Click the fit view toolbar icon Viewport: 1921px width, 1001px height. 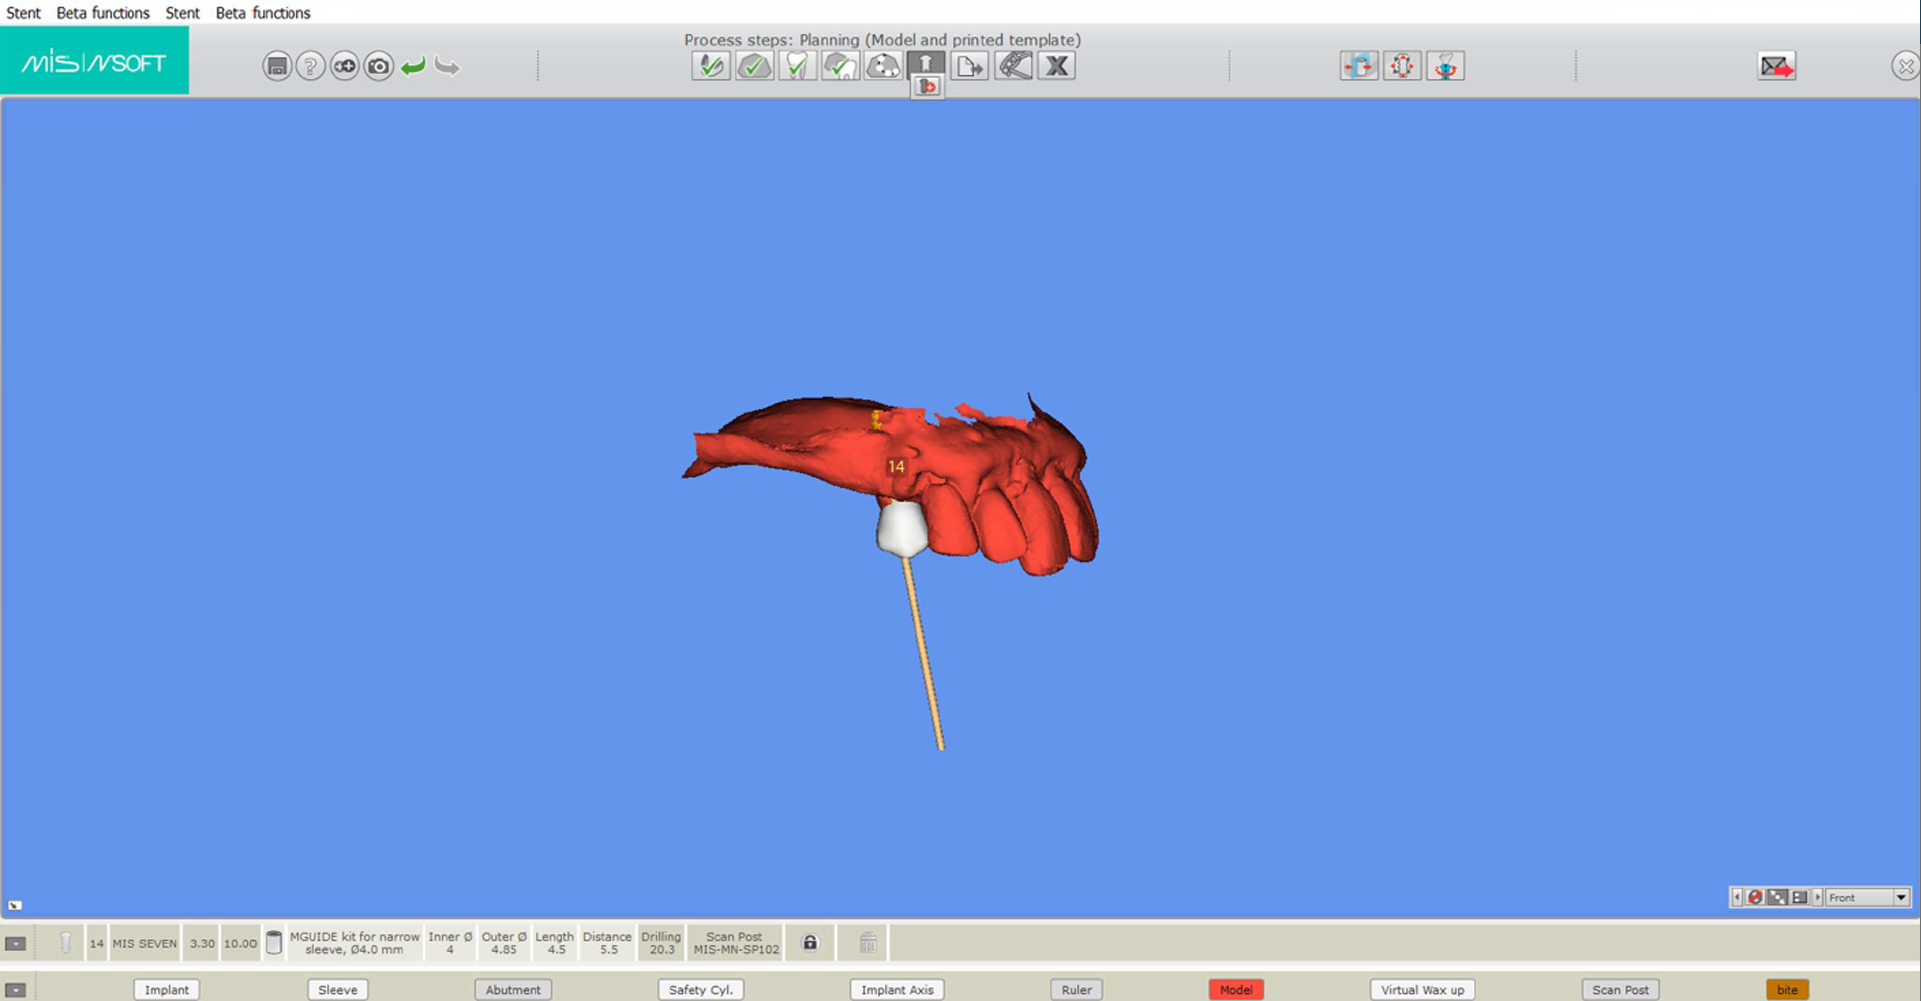[x=1777, y=897]
